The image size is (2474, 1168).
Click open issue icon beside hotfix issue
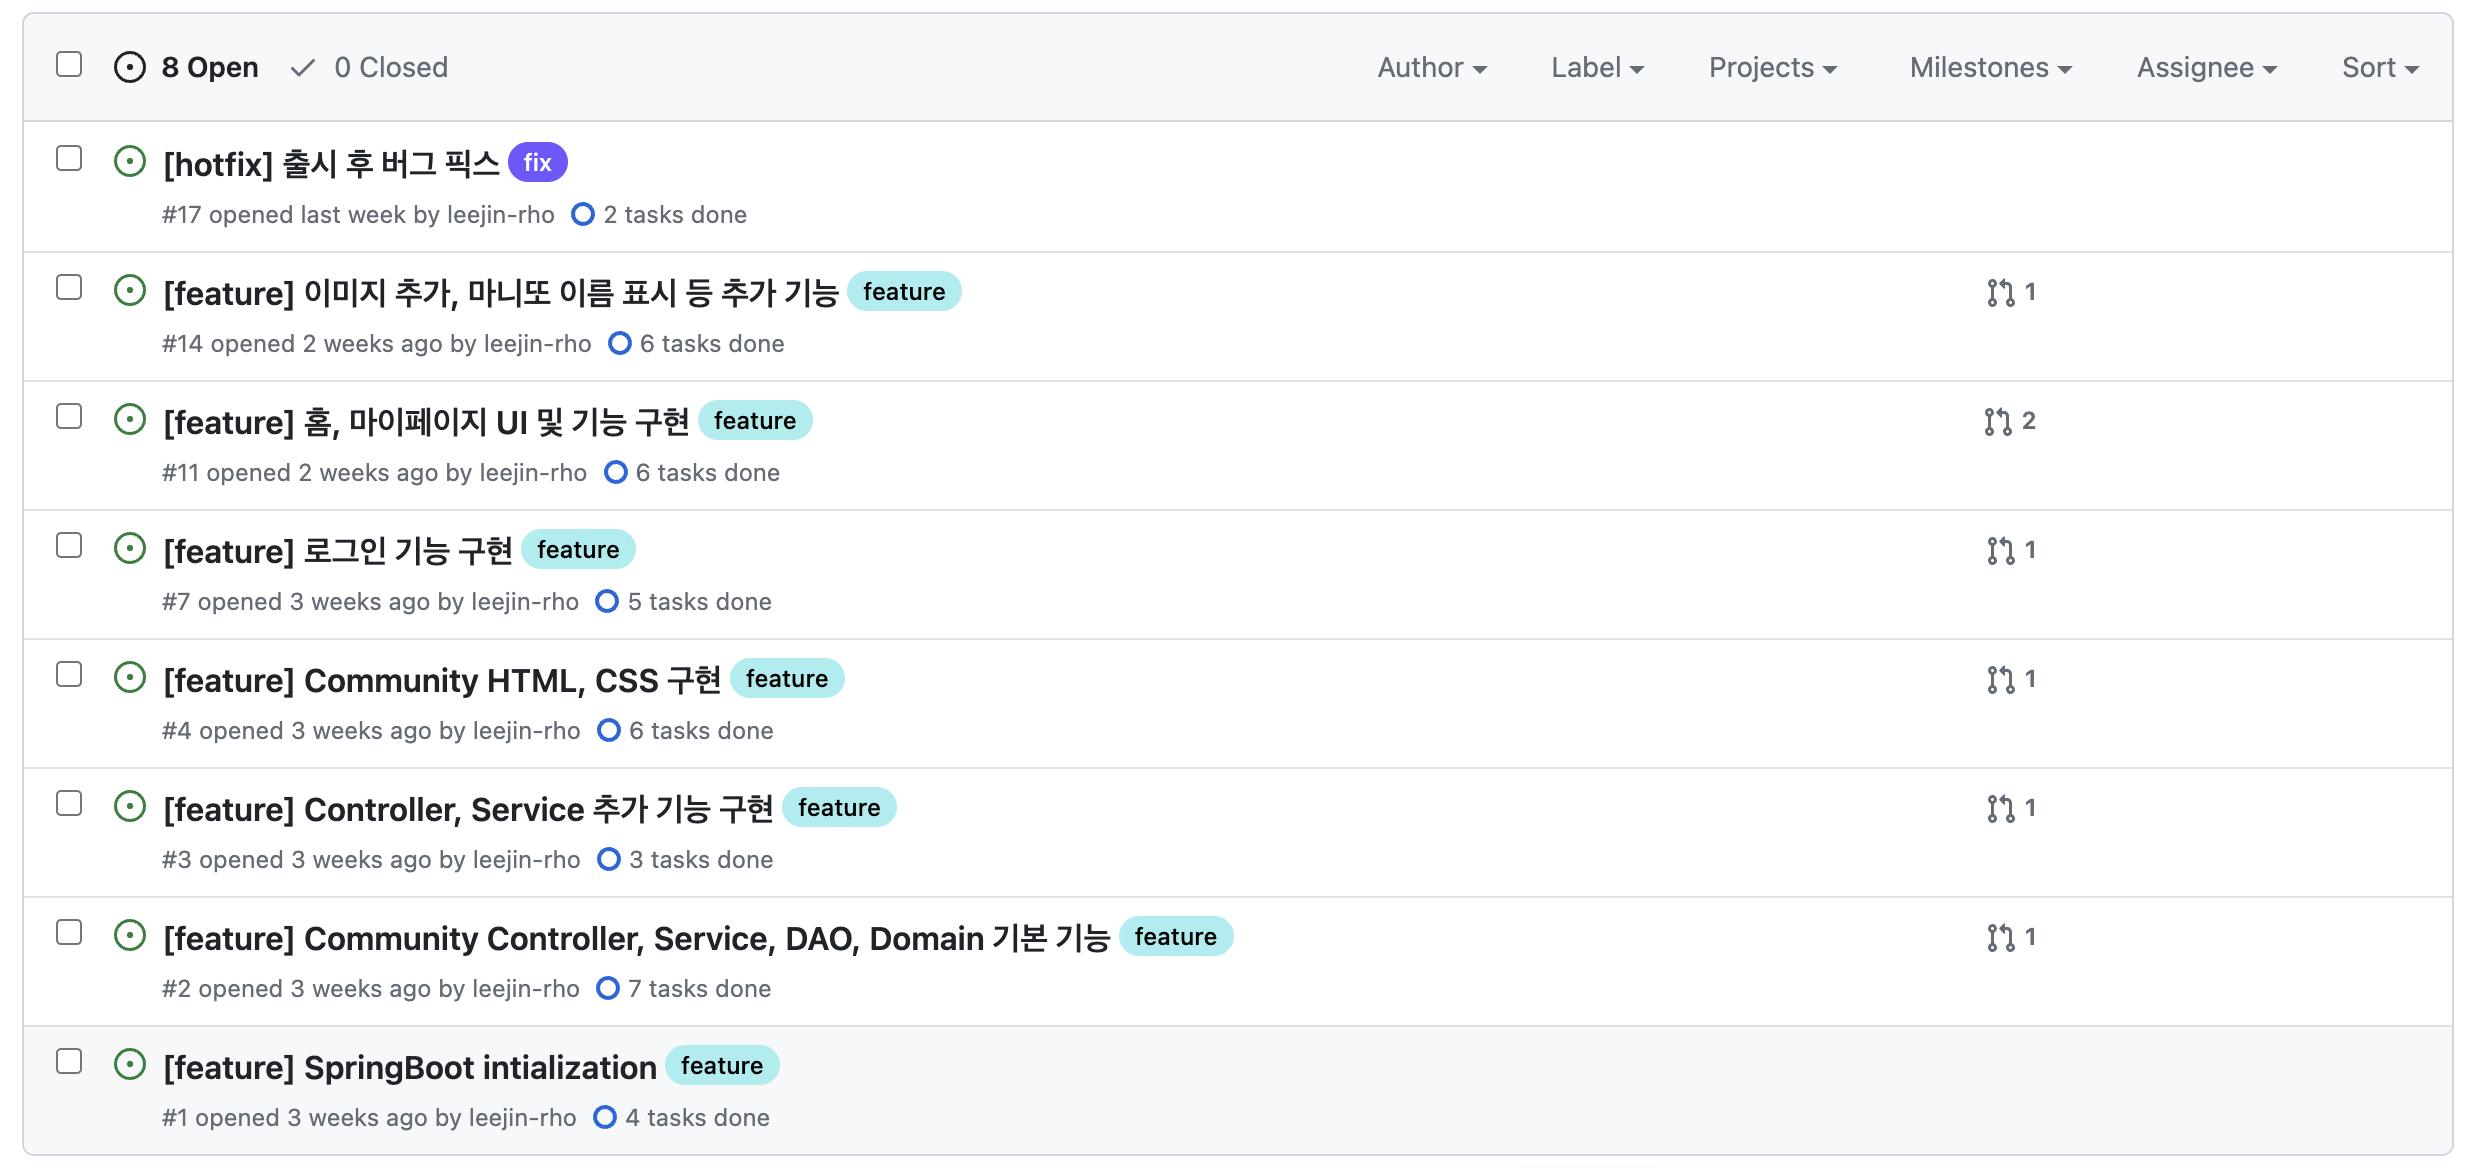pyautogui.click(x=130, y=162)
